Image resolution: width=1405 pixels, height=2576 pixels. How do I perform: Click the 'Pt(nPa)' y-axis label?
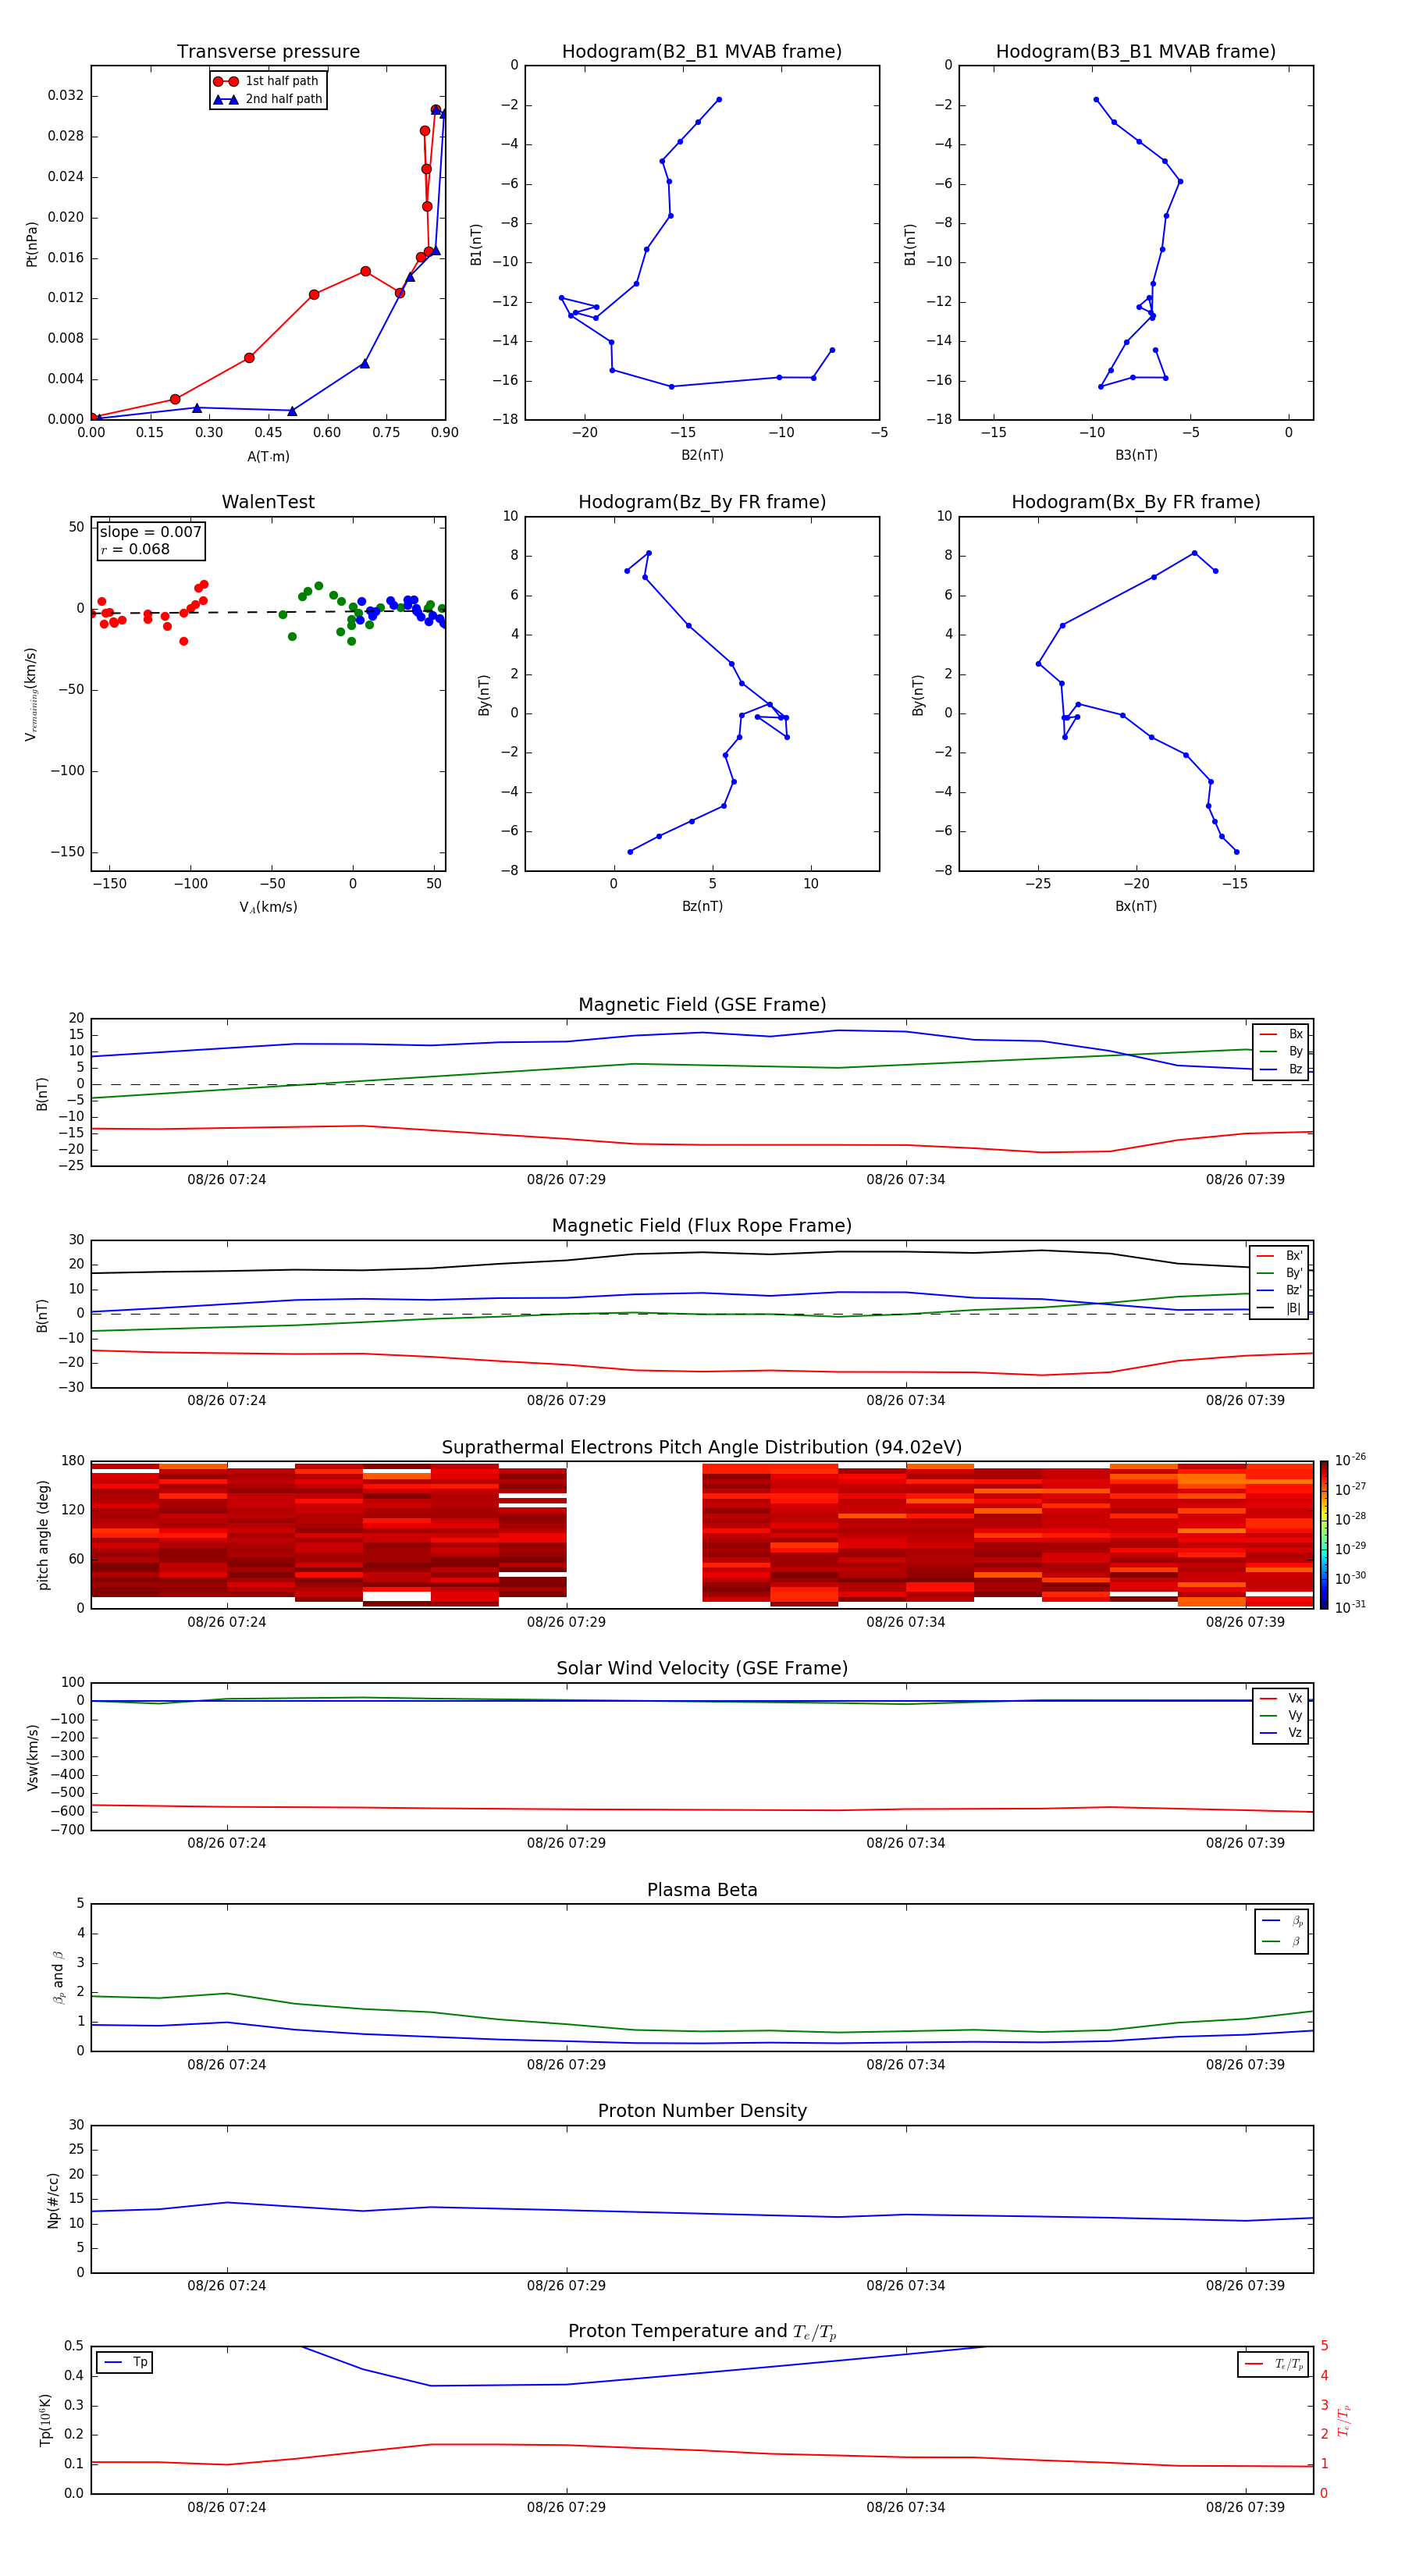32,244
